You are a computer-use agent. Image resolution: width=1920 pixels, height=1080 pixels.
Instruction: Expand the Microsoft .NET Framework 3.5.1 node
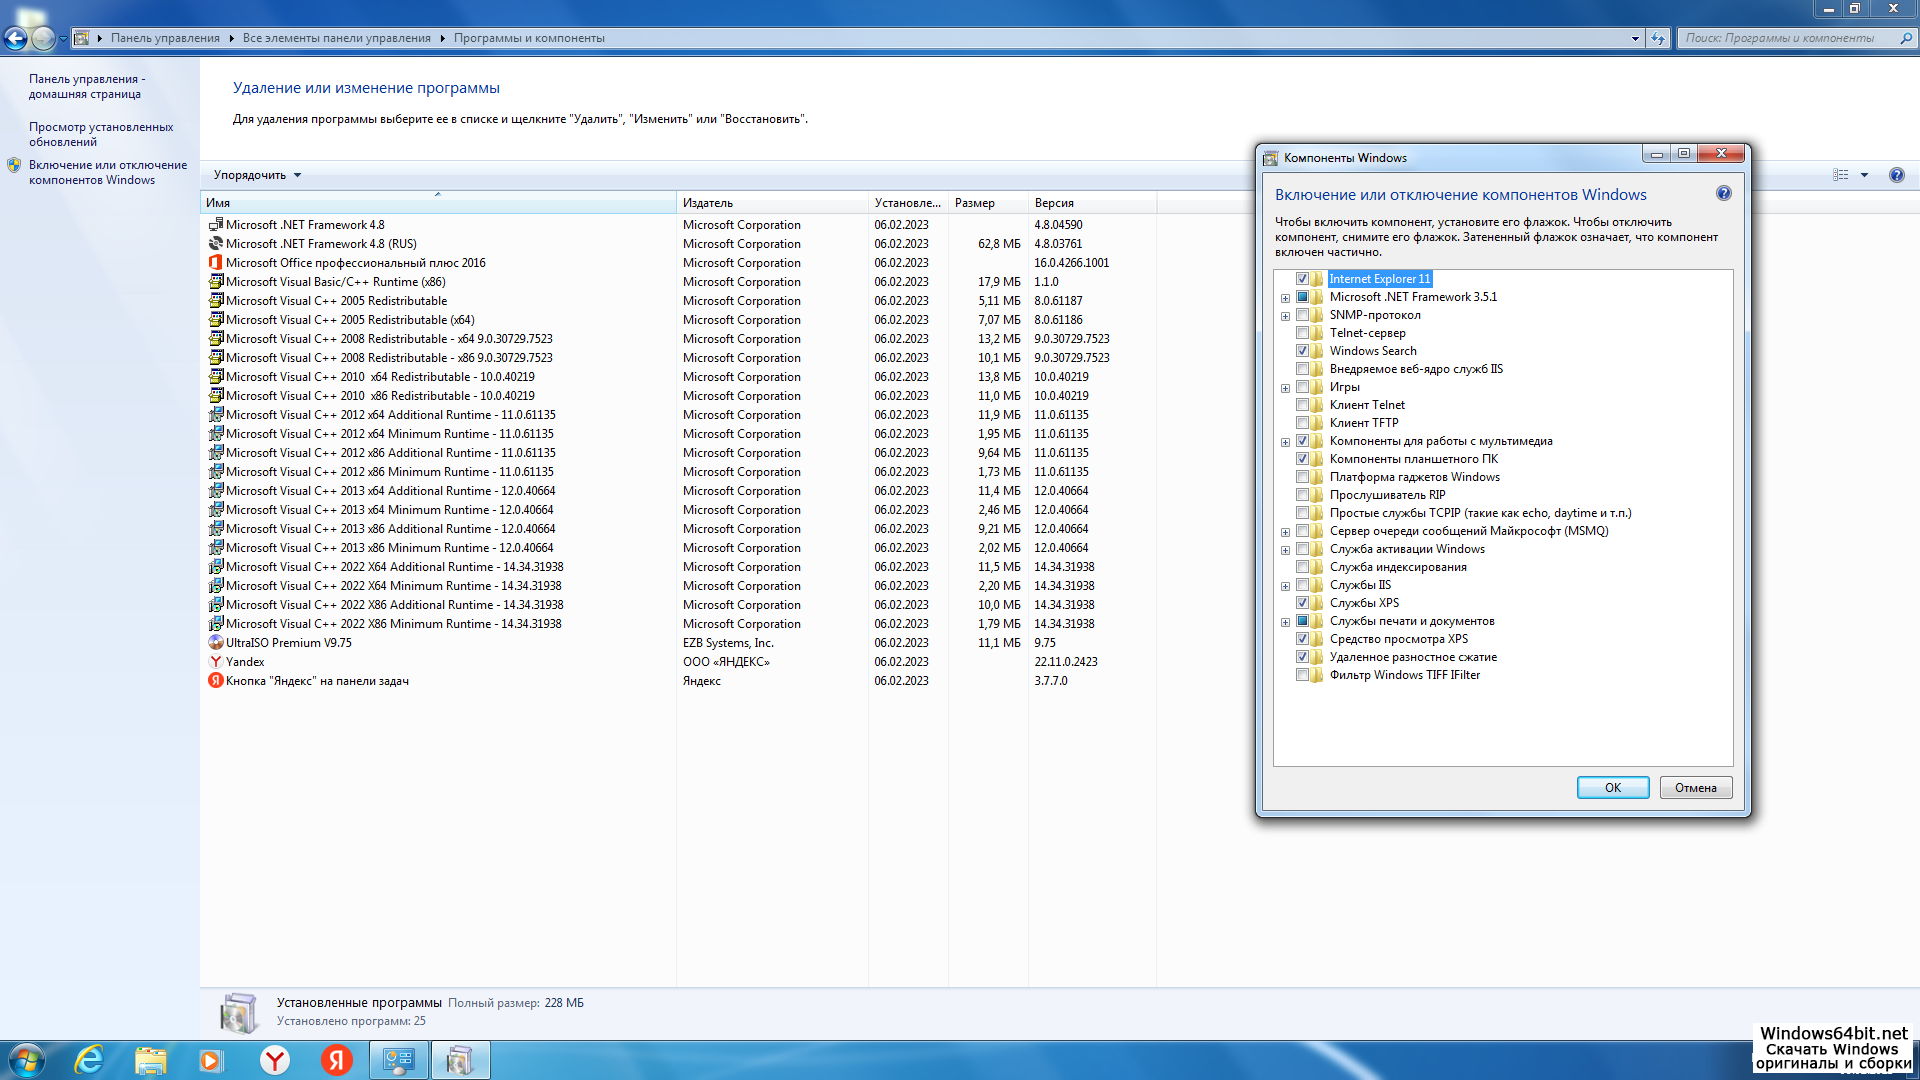point(1285,298)
